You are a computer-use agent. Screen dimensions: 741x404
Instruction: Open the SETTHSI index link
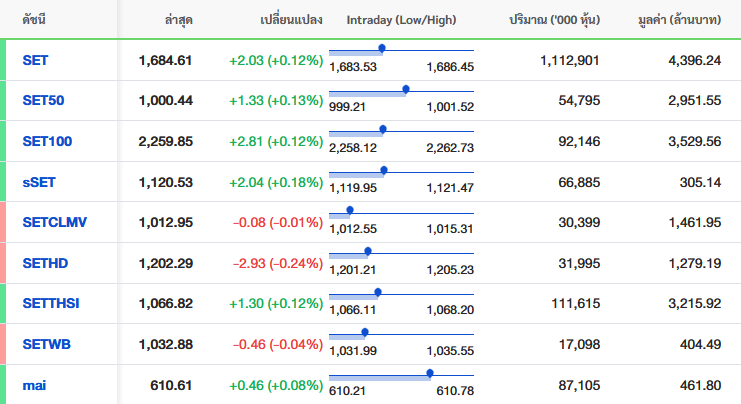click(51, 303)
